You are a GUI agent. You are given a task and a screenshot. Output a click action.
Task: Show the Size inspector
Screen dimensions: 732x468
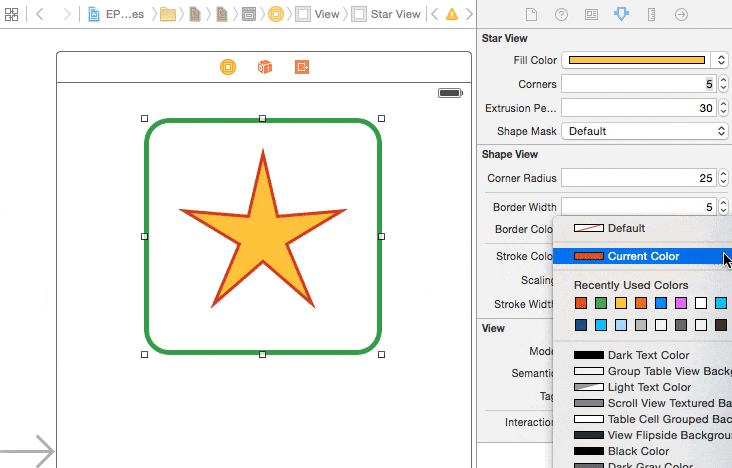point(651,14)
